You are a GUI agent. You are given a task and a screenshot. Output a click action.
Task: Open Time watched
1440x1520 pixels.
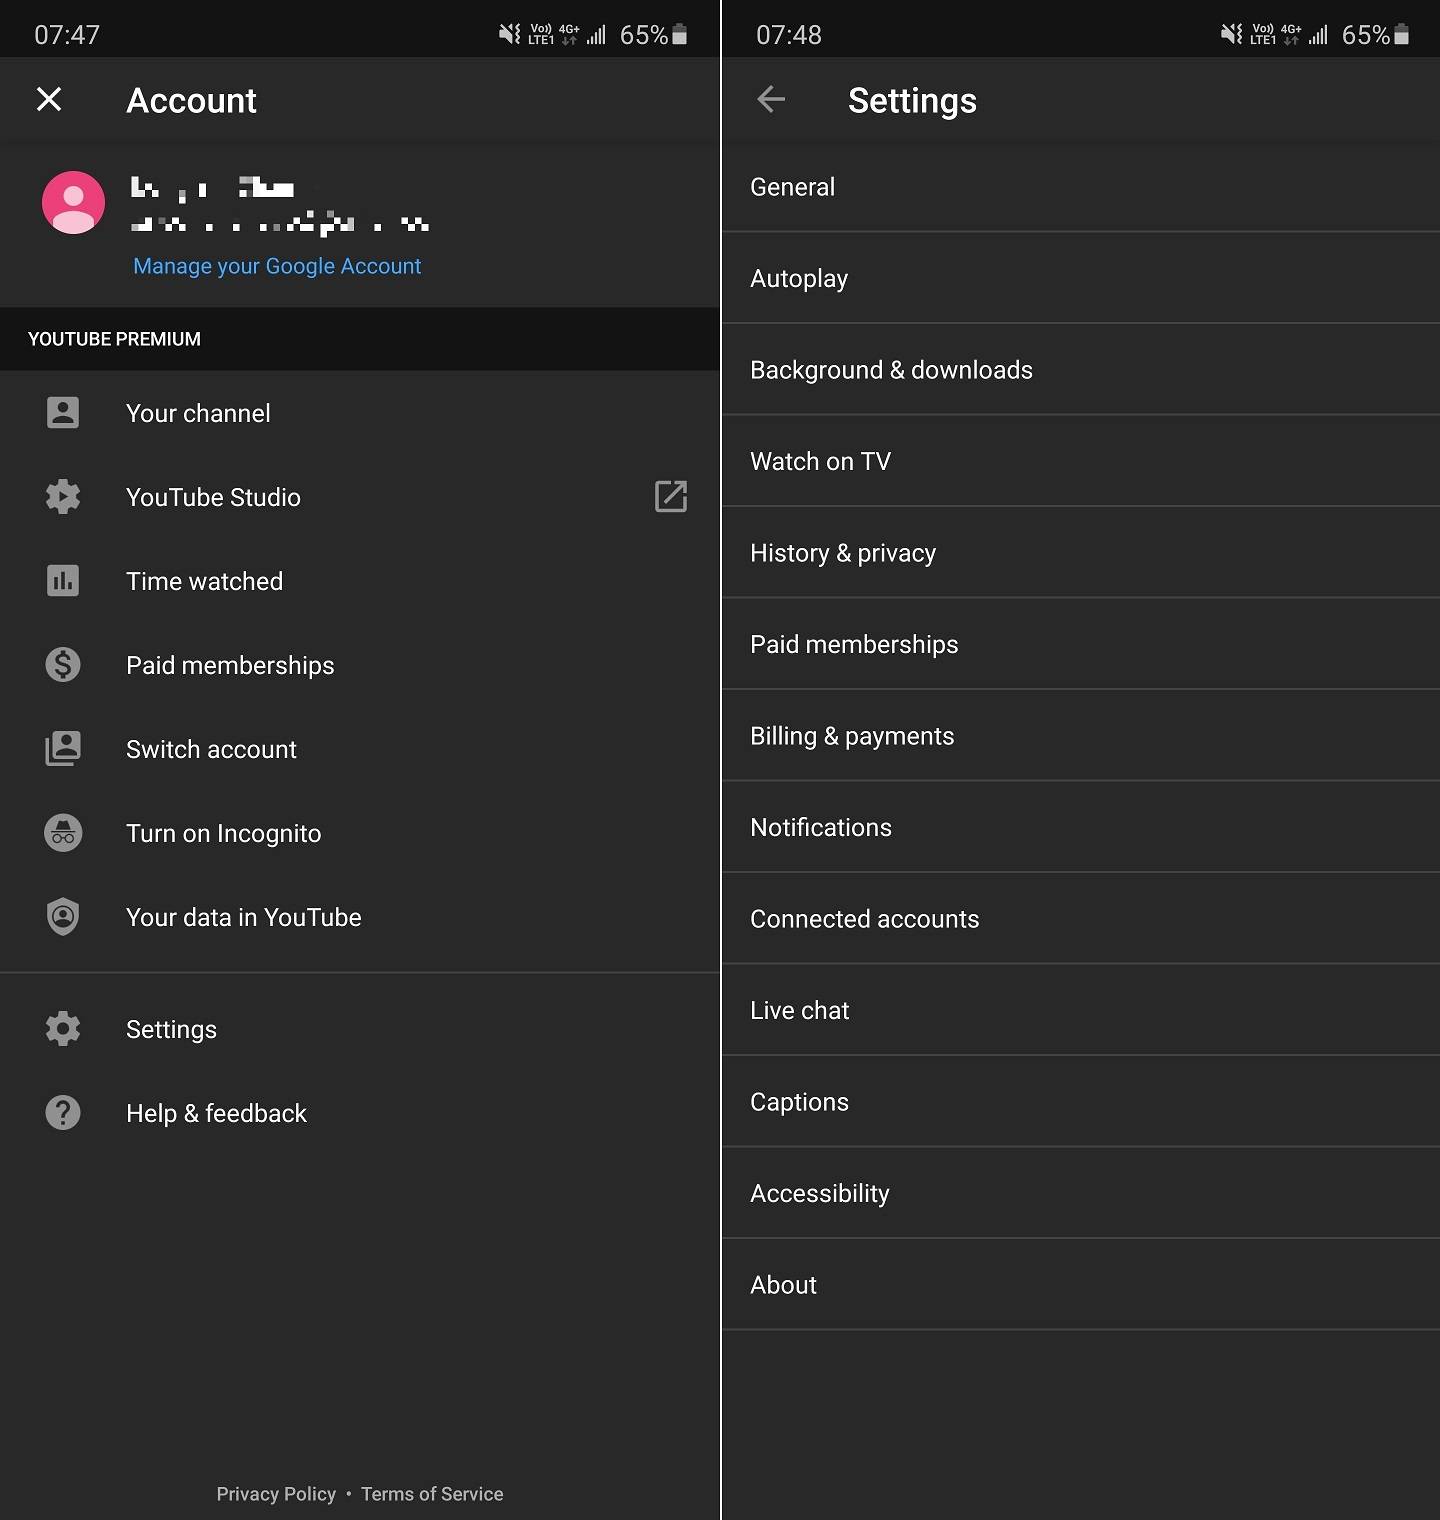(x=360, y=581)
